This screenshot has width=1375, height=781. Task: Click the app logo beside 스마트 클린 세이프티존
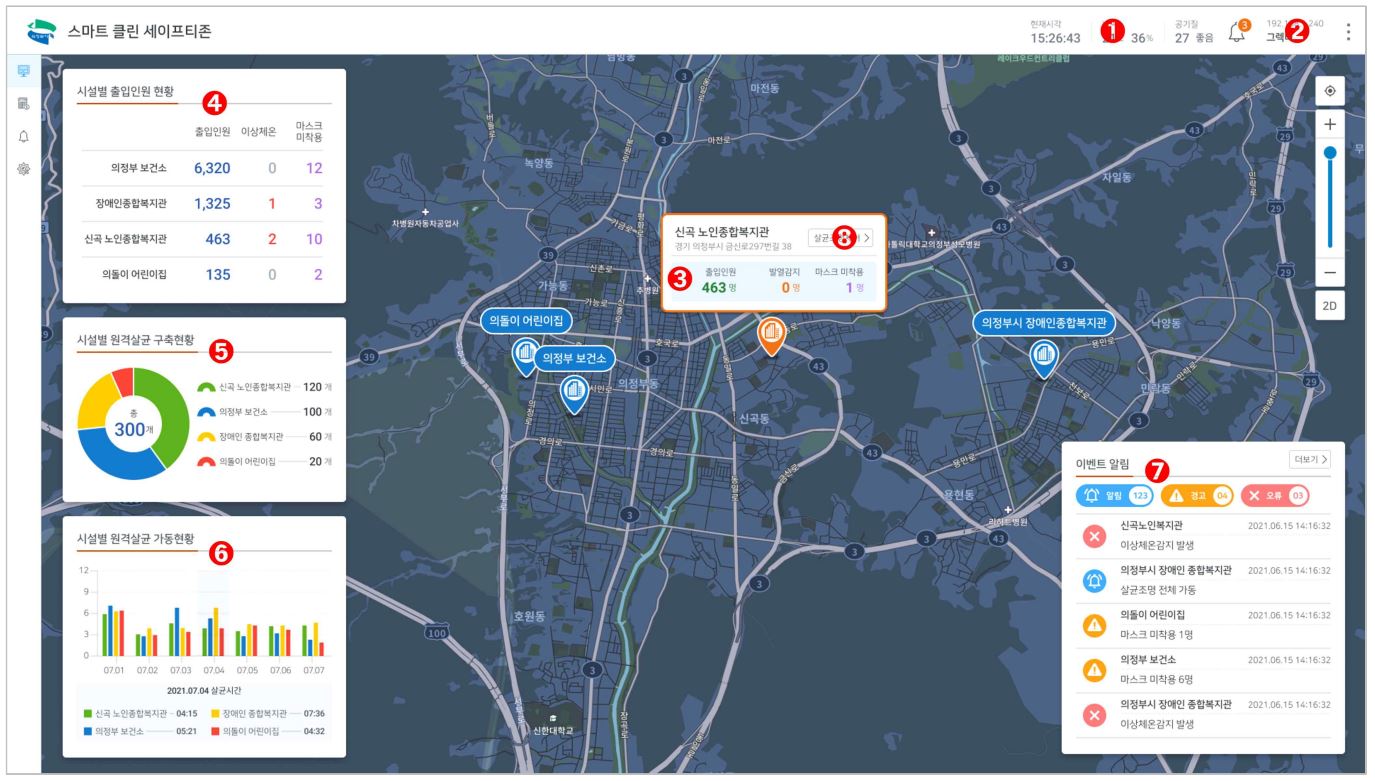[42, 31]
